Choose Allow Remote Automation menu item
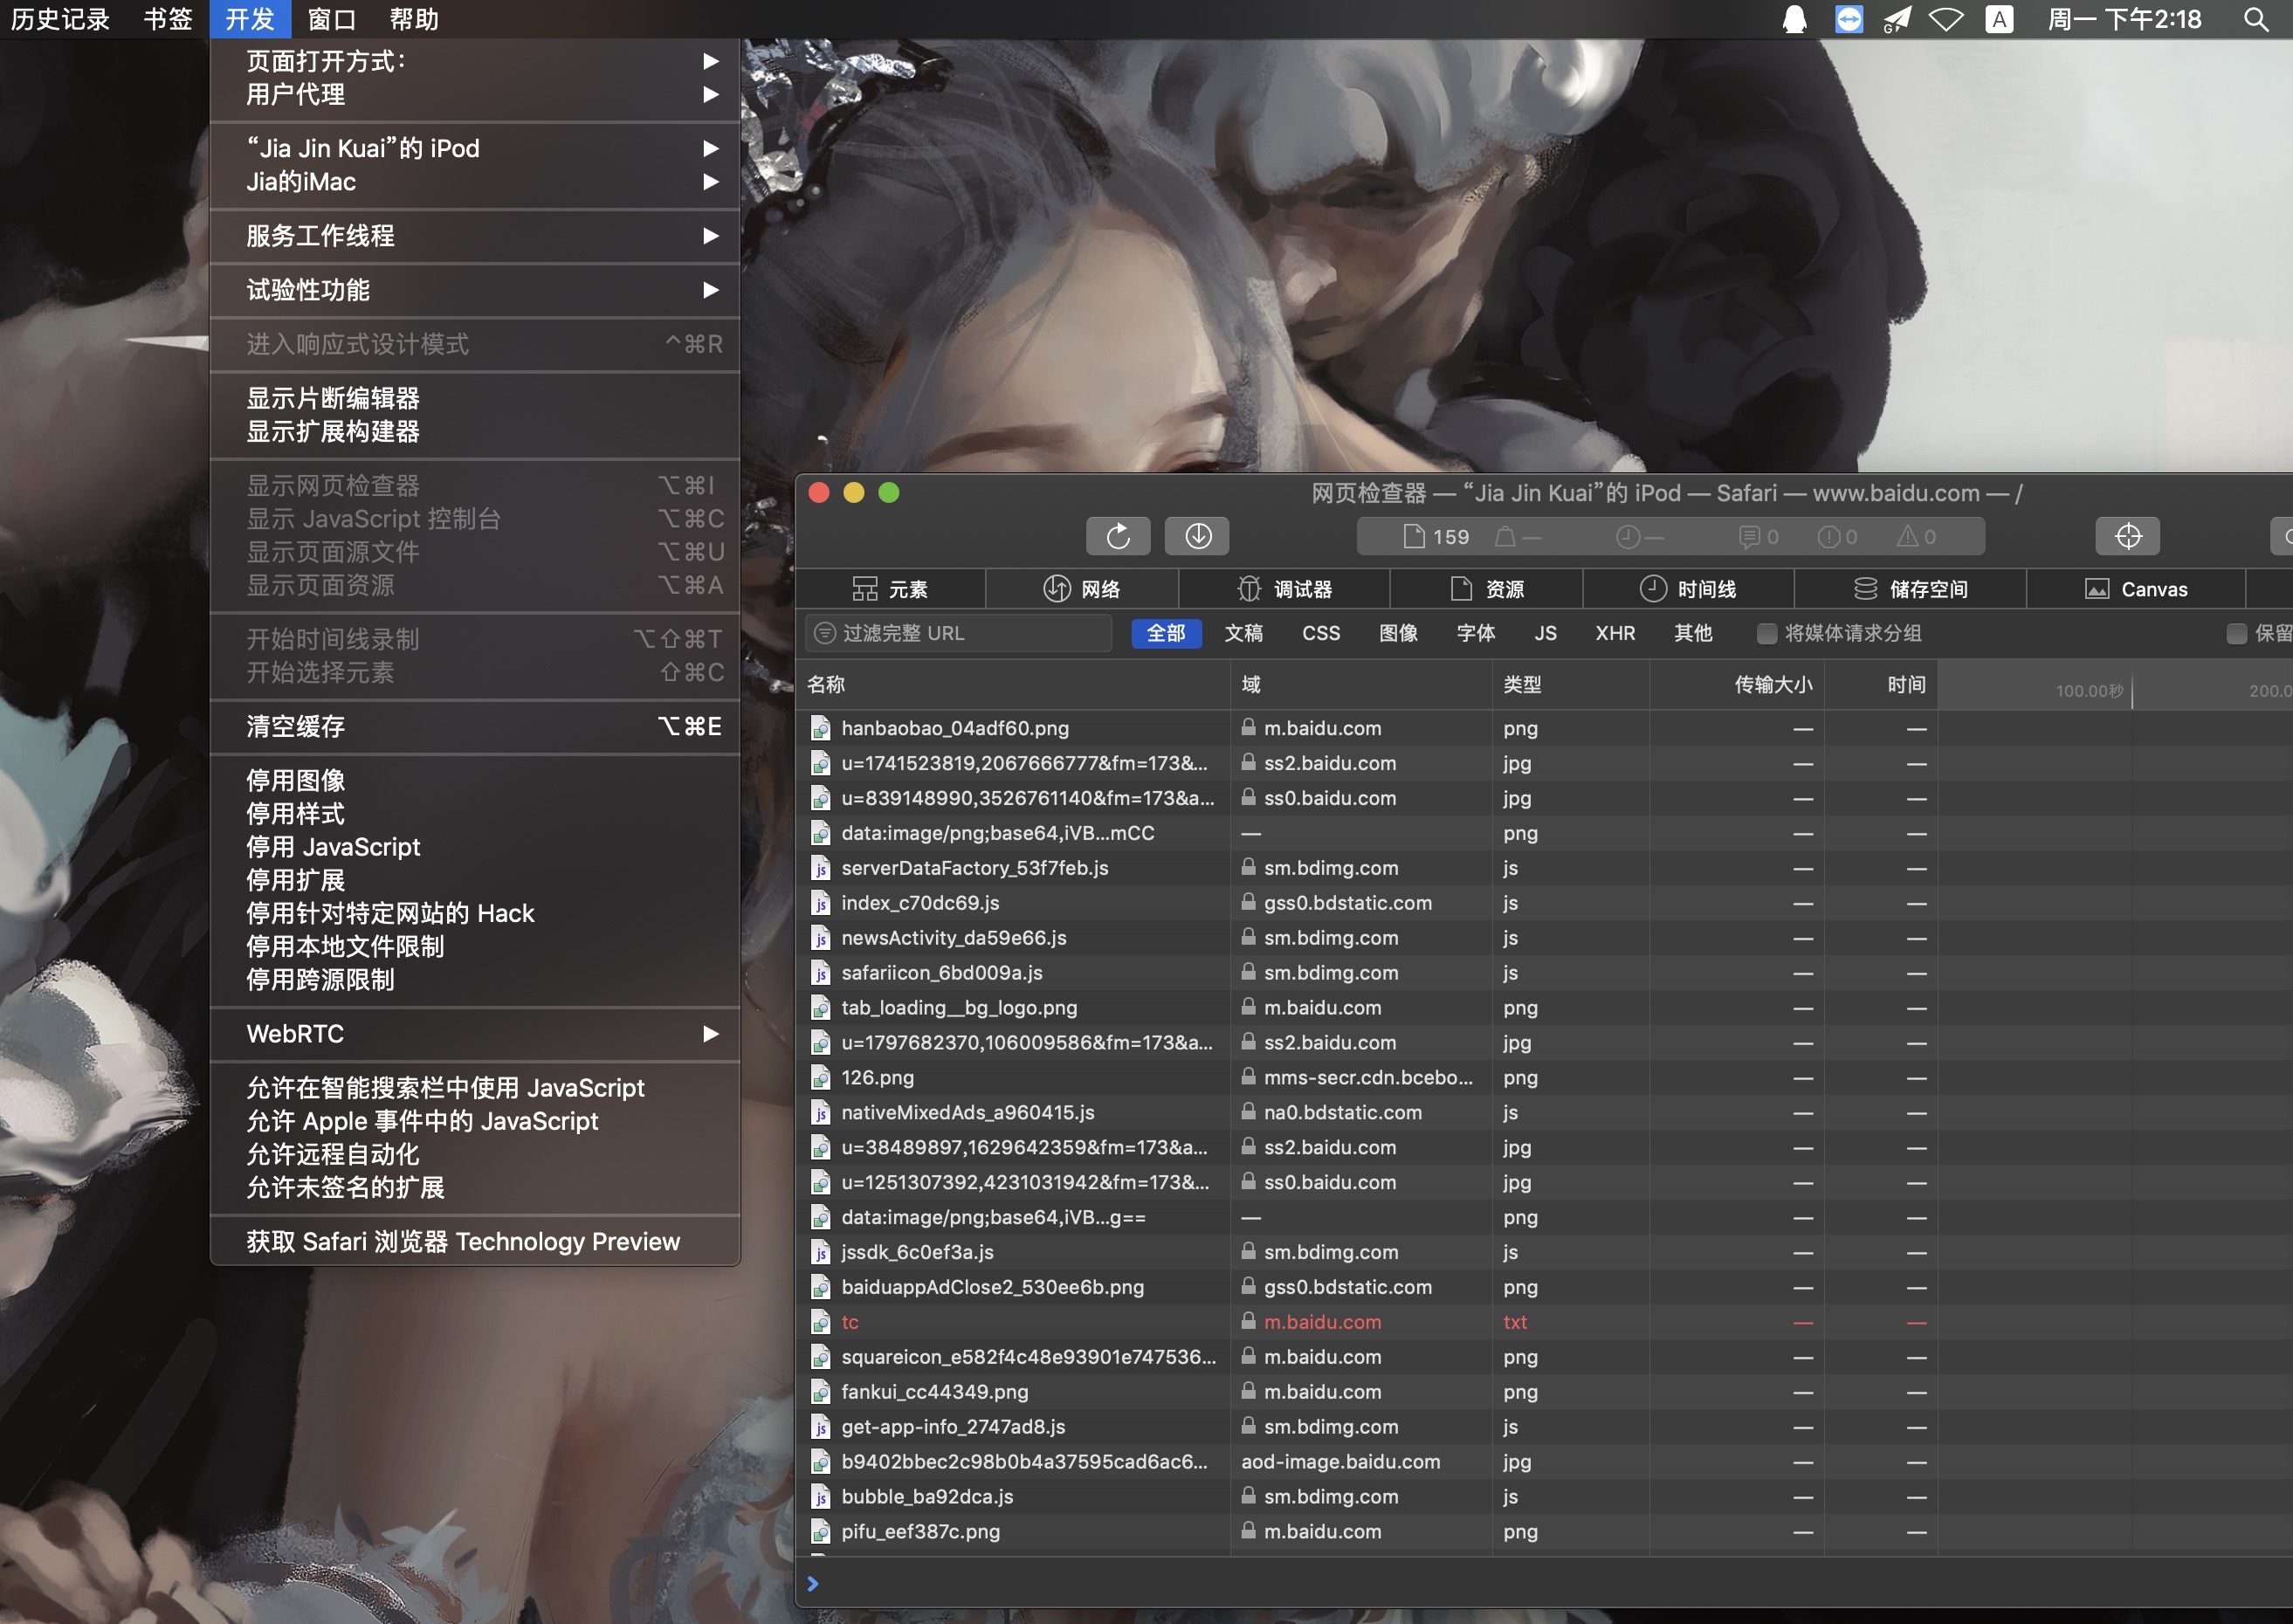 475,1155
